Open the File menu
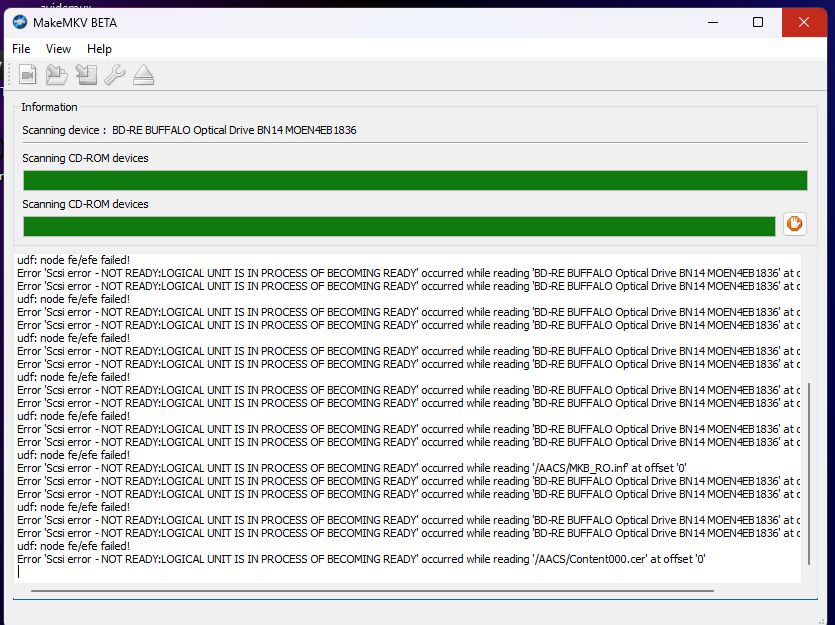Image resolution: width=835 pixels, height=625 pixels. coord(21,49)
